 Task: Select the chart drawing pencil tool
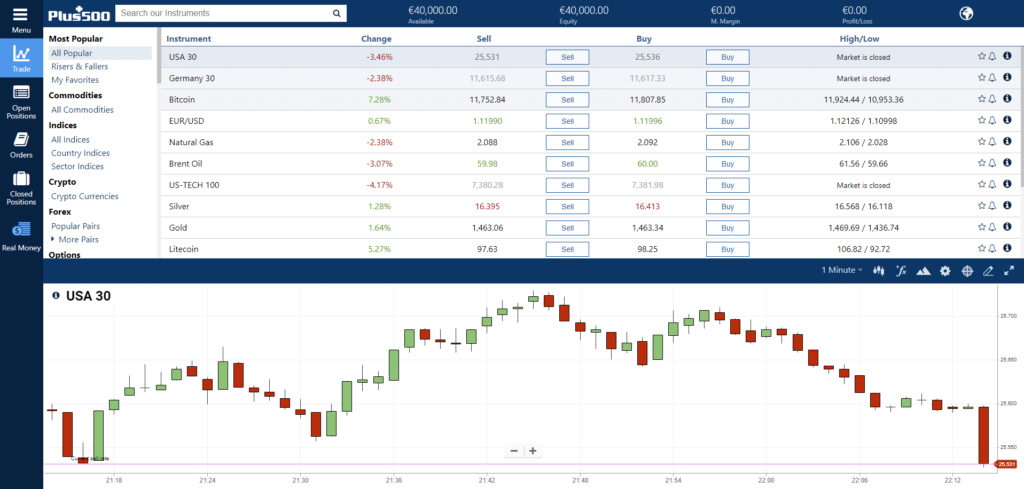[x=988, y=270]
